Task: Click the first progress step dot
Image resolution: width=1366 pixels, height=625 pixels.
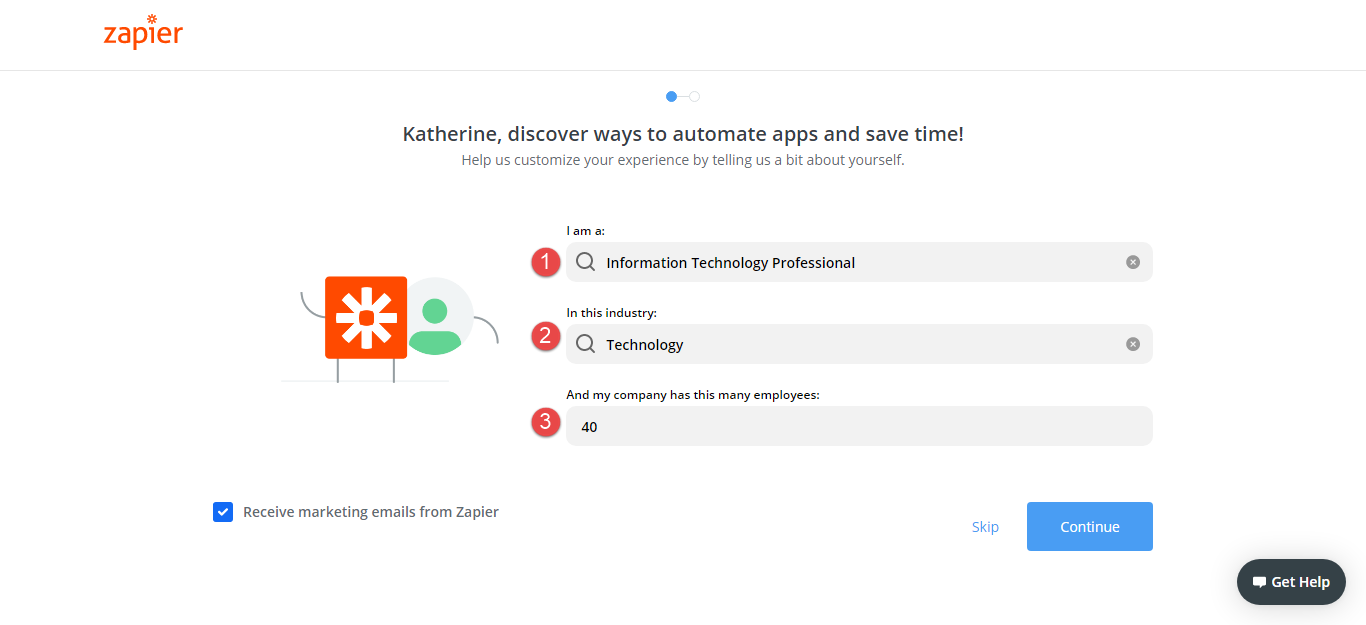Action: pos(671,96)
